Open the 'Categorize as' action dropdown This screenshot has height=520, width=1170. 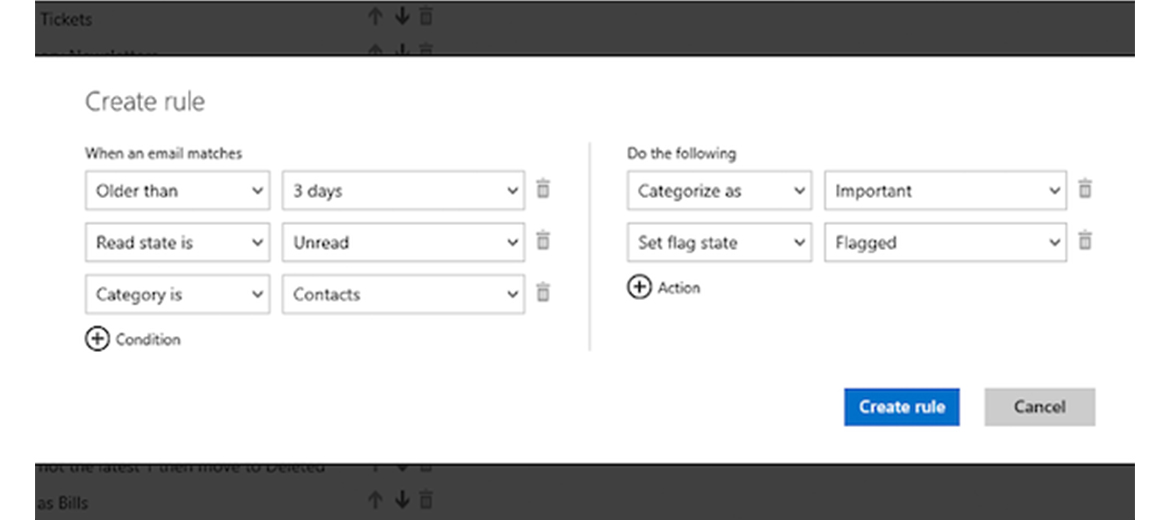[719, 190]
